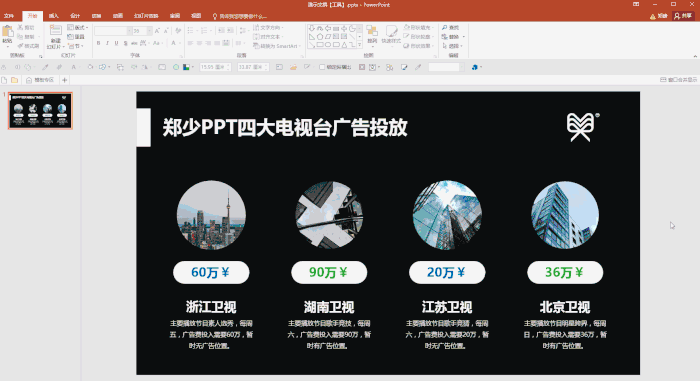Select slide 1 thumbnail
700x381 pixels.
point(40,110)
